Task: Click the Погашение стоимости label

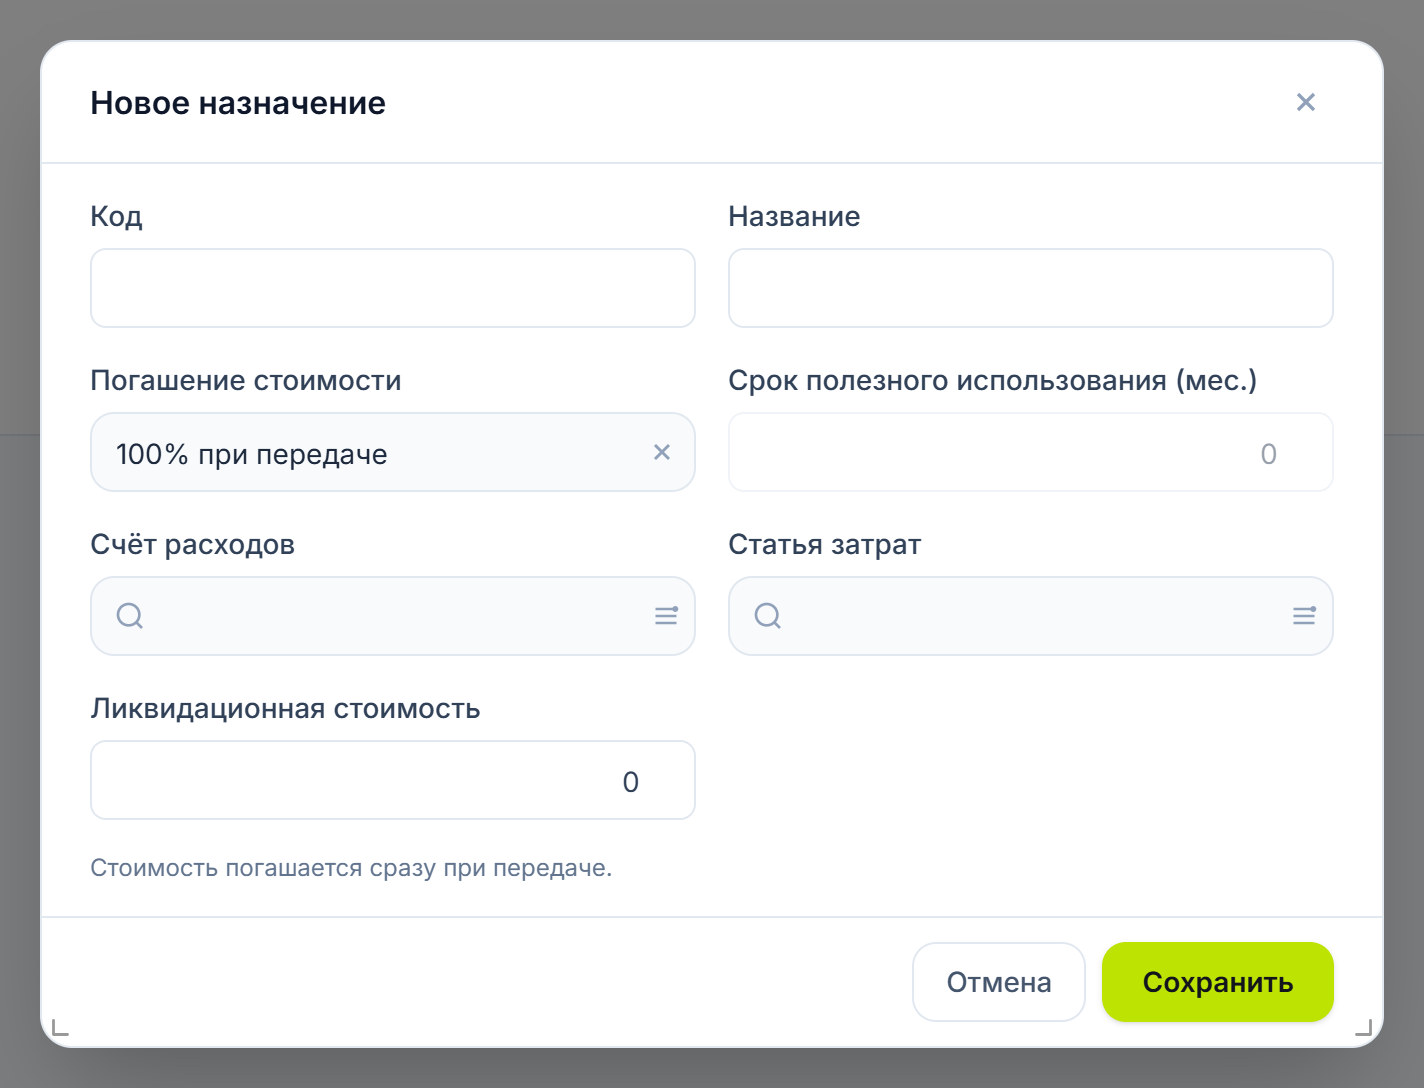Action: (x=246, y=380)
